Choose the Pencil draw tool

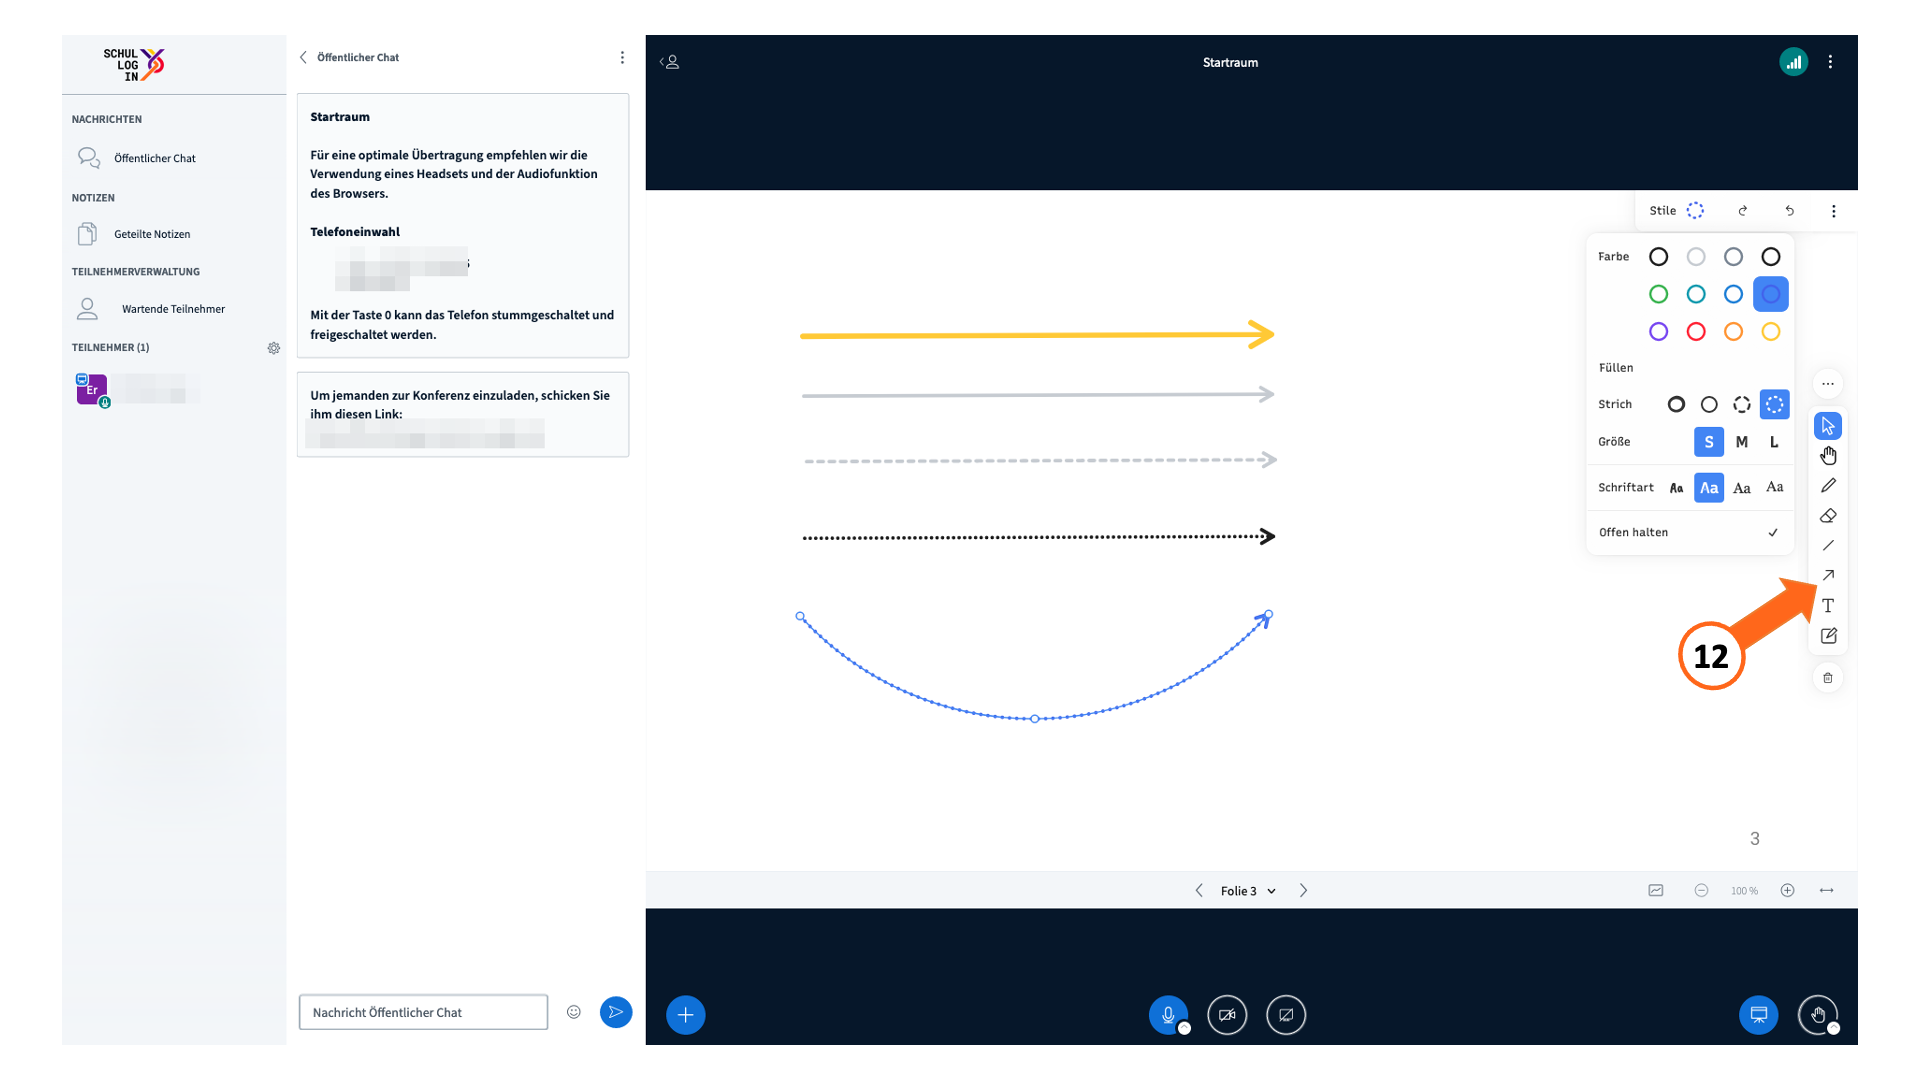click(1827, 486)
